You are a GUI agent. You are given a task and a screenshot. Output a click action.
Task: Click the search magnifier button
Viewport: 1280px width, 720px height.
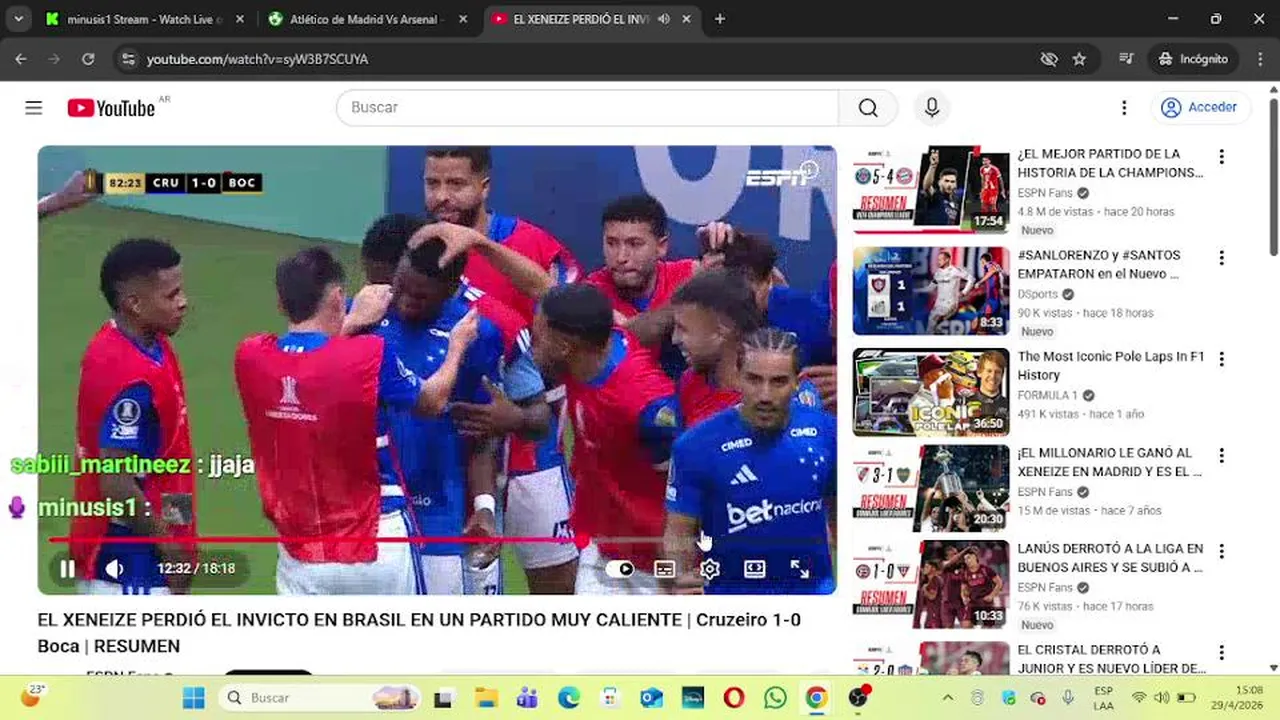868,108
